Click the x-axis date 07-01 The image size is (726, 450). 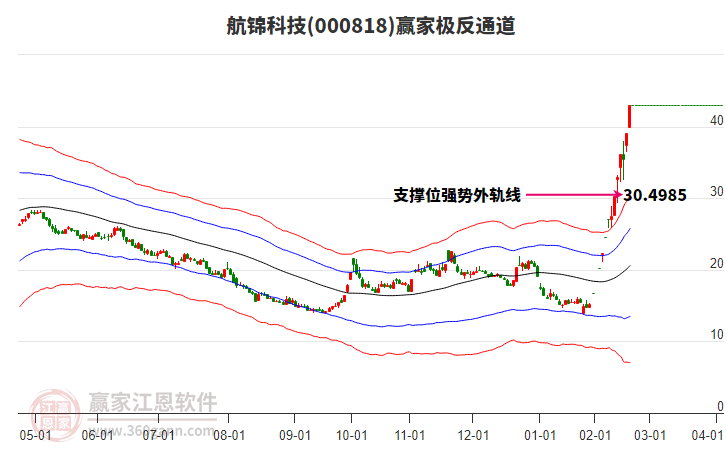click(x=158, y=436)
